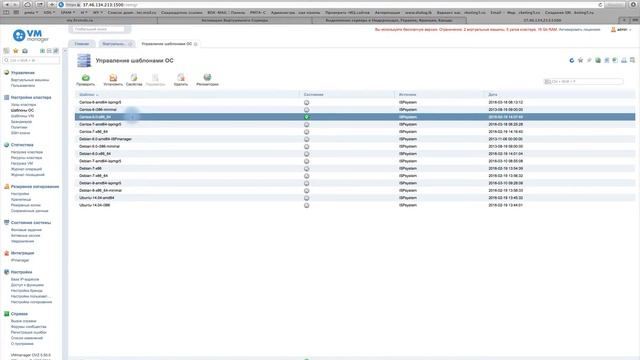Click the Установить (install) toolbar icon
Screen dimensions: 640x360
click(x=113, y=79)
